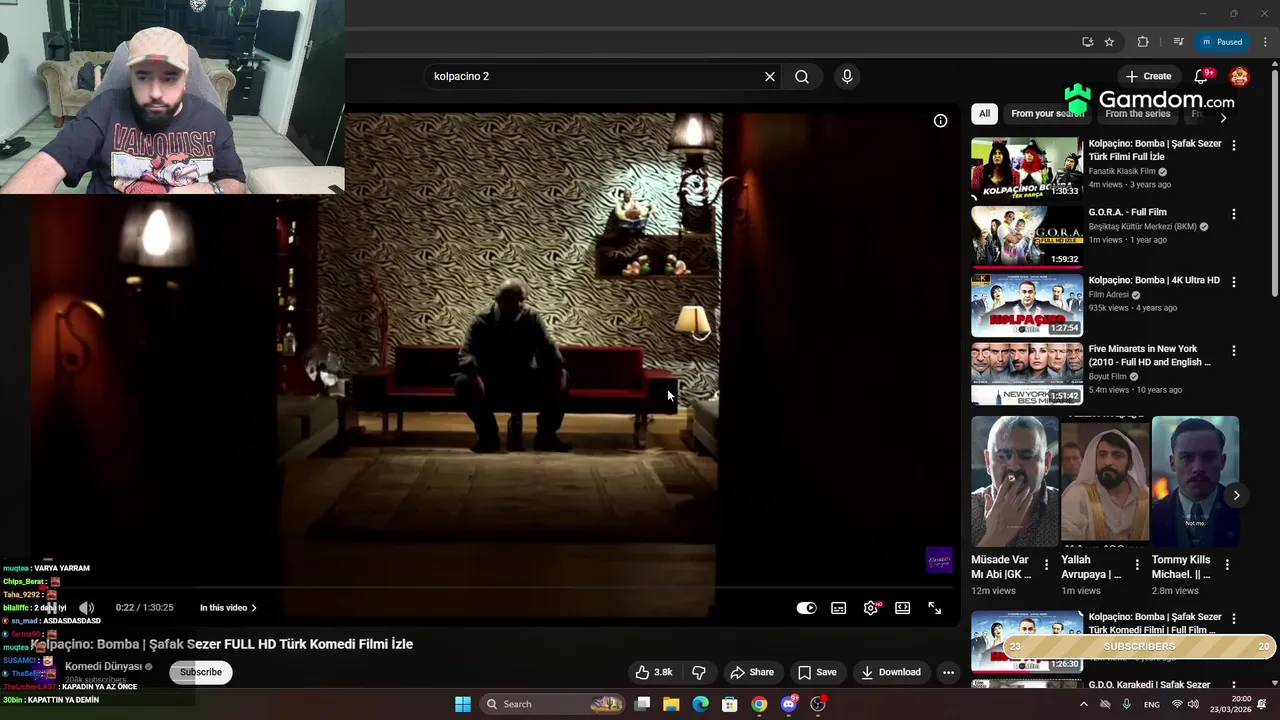1280x720 pixels.
Task: Toggle the autoplay switch in player
Action: pyautogui.click(x=806, y=608)
